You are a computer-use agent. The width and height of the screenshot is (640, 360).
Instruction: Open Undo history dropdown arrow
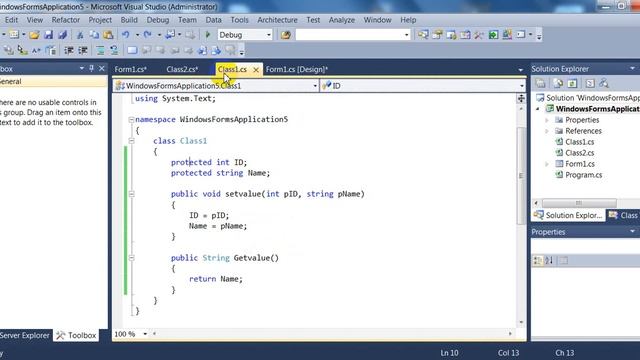(137, 35)
